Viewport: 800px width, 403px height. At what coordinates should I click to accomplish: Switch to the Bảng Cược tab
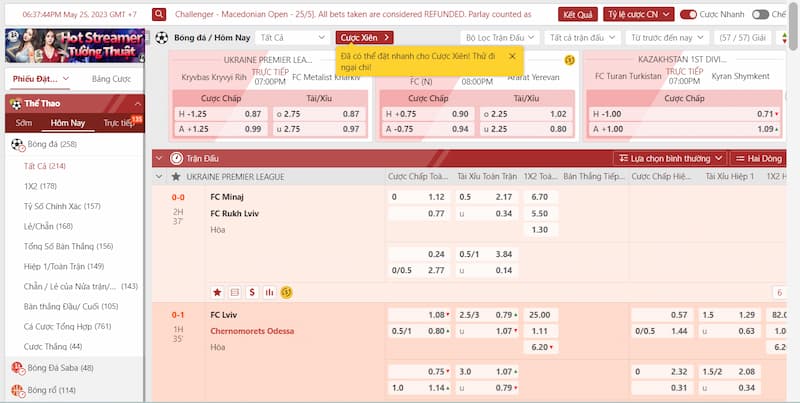(111, 78)
